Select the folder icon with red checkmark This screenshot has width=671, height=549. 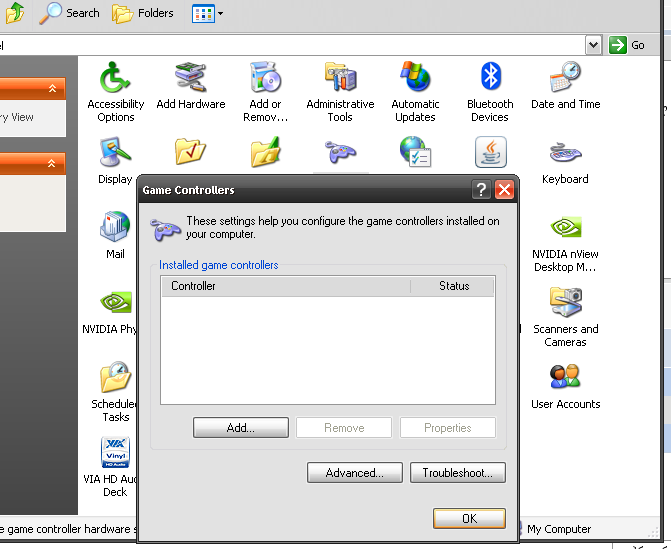[x=190, y=151]
